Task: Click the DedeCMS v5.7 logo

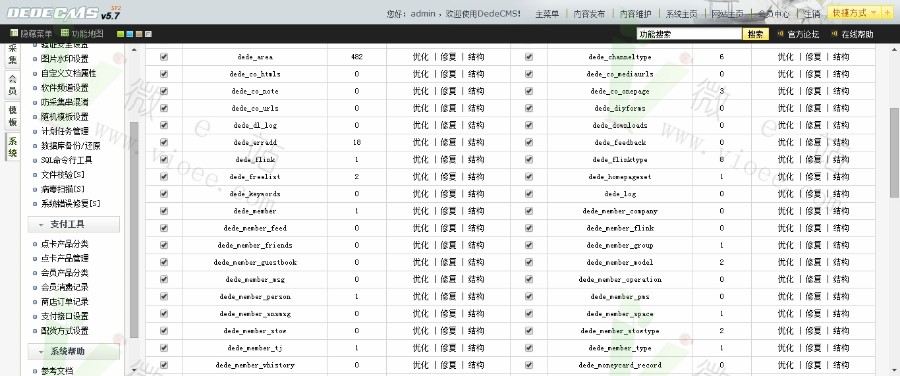Action: (63, 13)
